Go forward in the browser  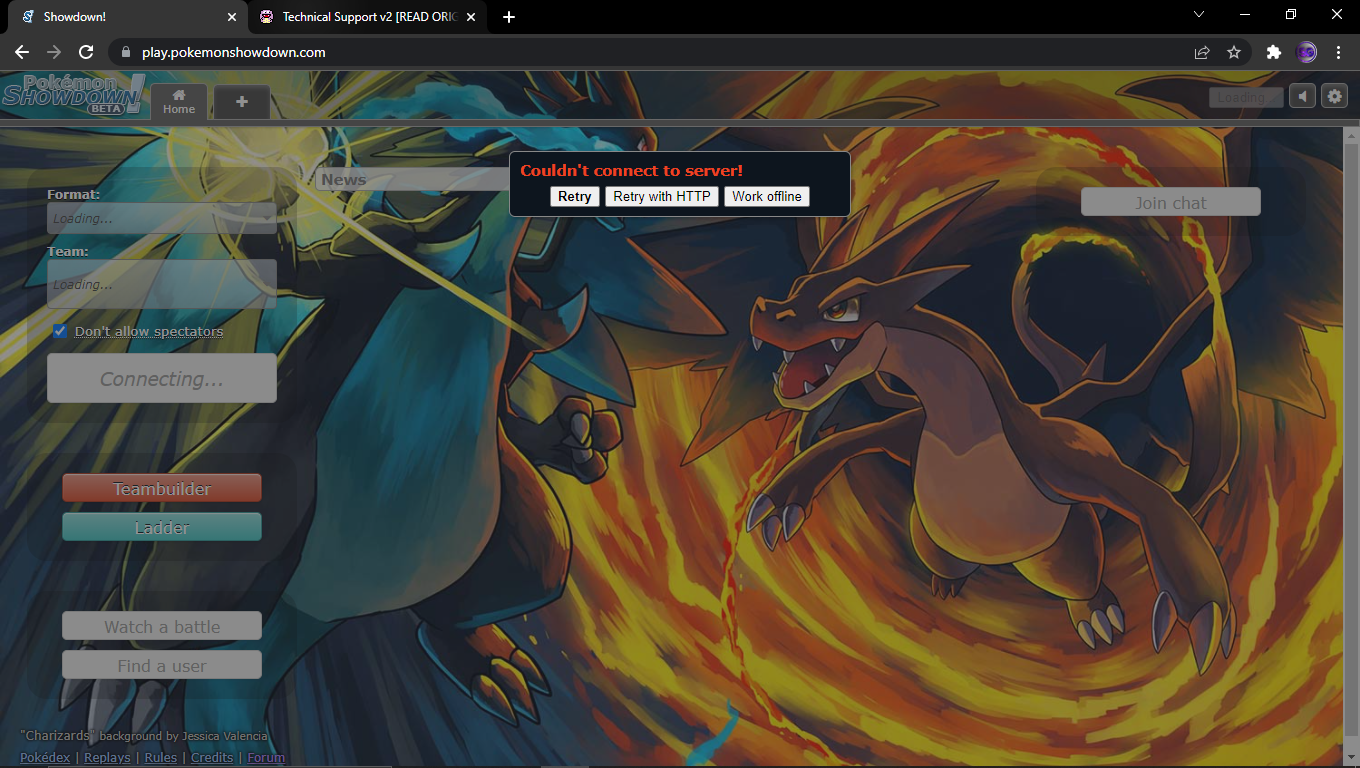54,52
